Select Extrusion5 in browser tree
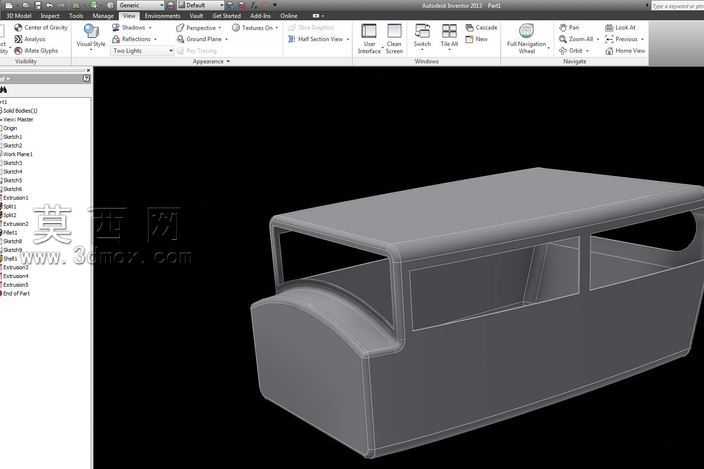The width and height of the screenshot is (704, 469). 15,285
